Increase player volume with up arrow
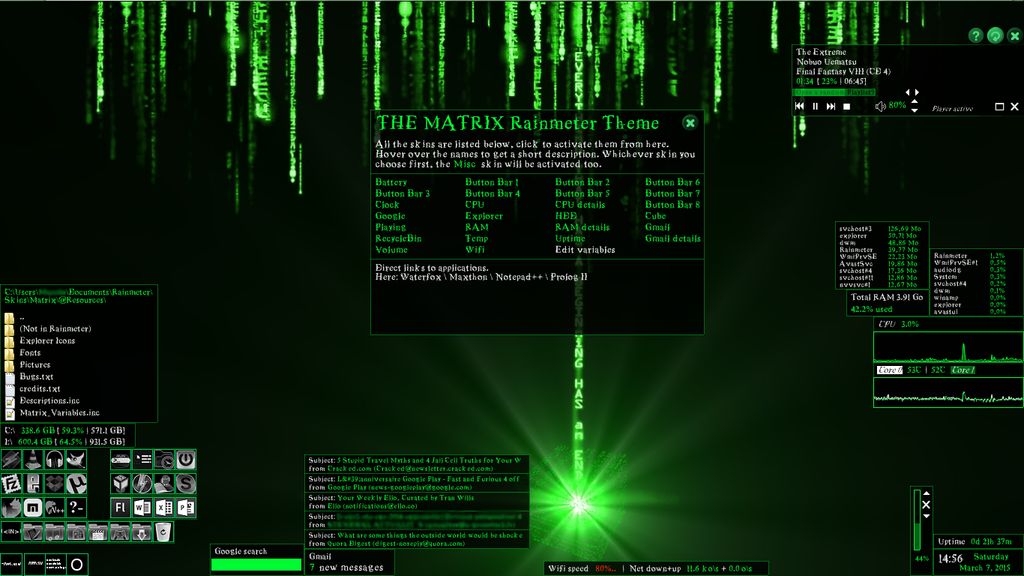Image resolution: width=1024 pixels, height=576 pixels. 914,101
